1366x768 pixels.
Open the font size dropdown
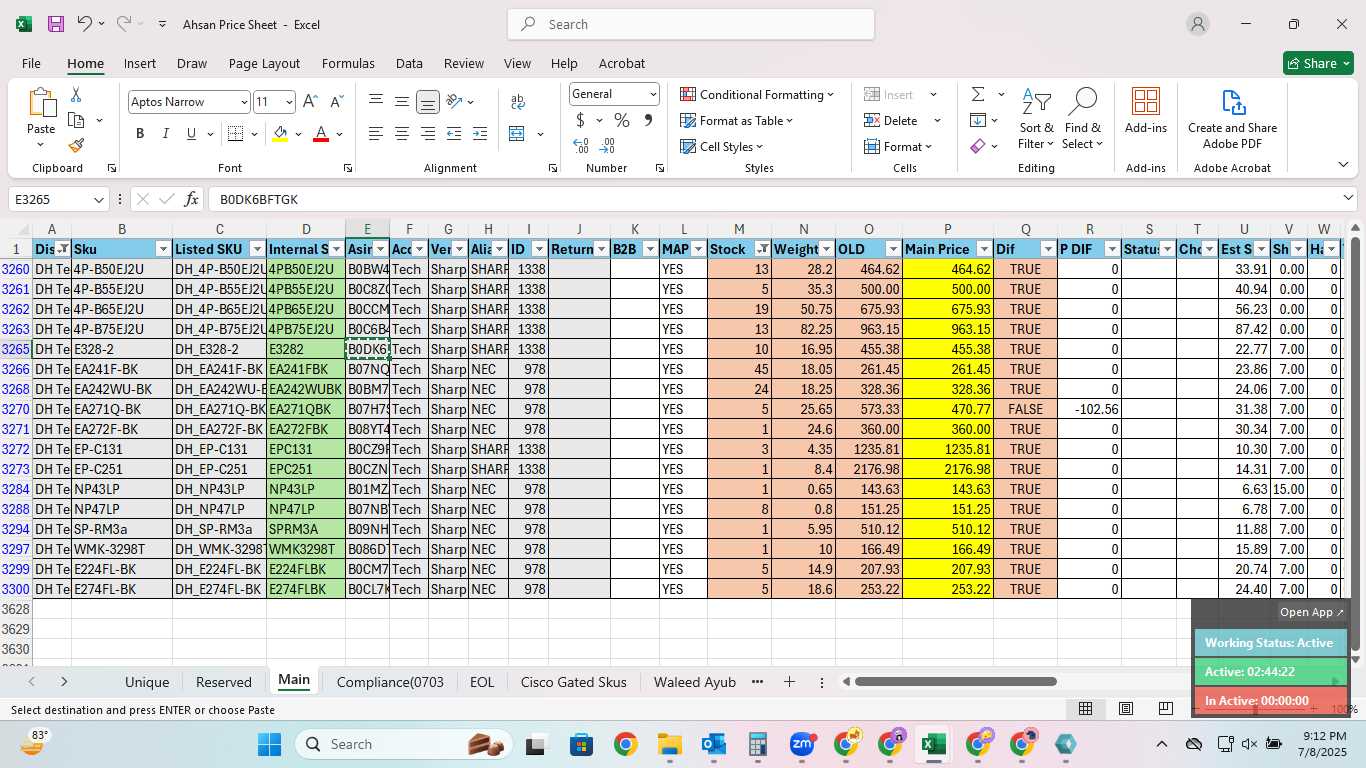click(x=289, y=102)
